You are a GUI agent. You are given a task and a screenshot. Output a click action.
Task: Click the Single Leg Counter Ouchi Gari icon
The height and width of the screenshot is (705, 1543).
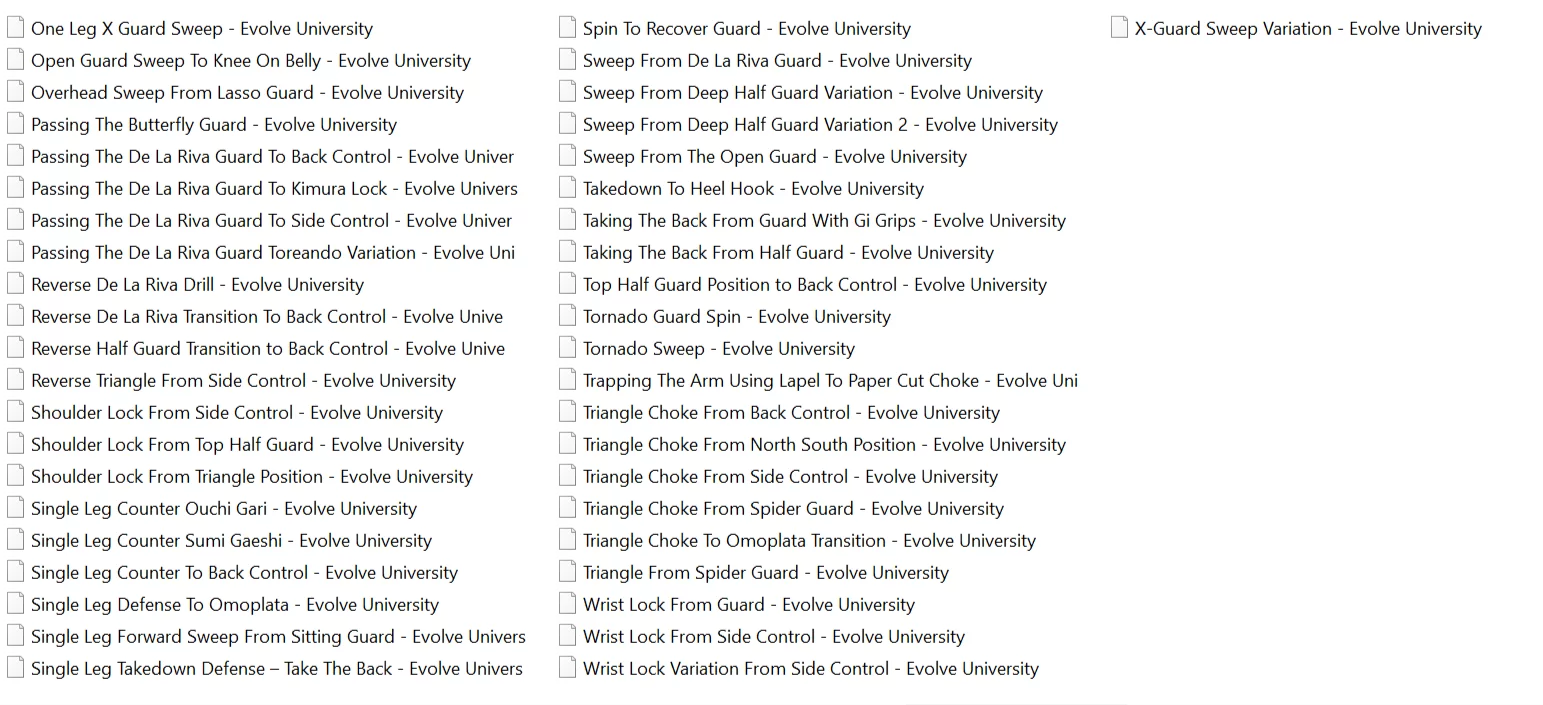[x=15, y=508]
